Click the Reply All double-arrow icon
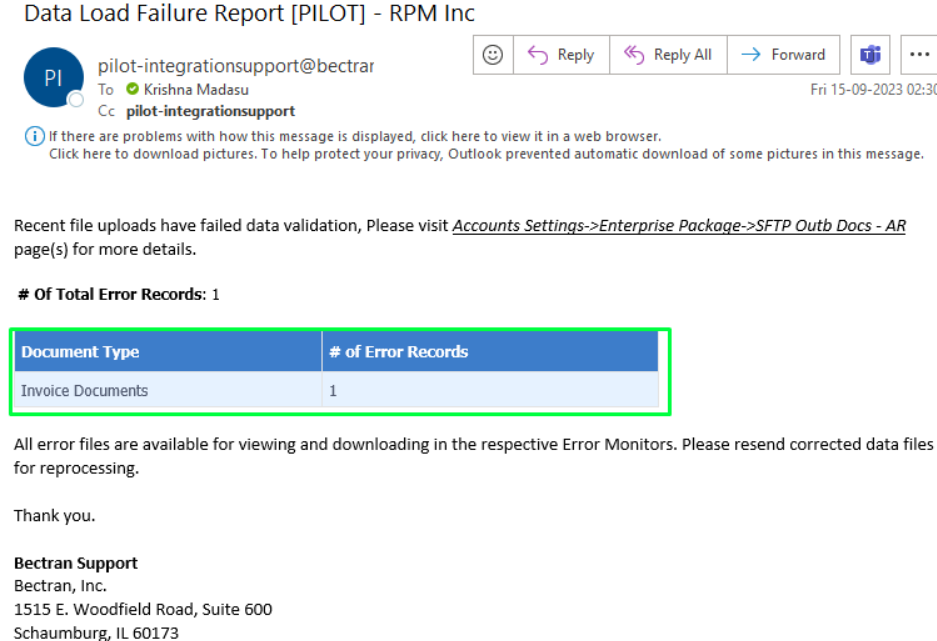The image size is (937, 641). 634,55
